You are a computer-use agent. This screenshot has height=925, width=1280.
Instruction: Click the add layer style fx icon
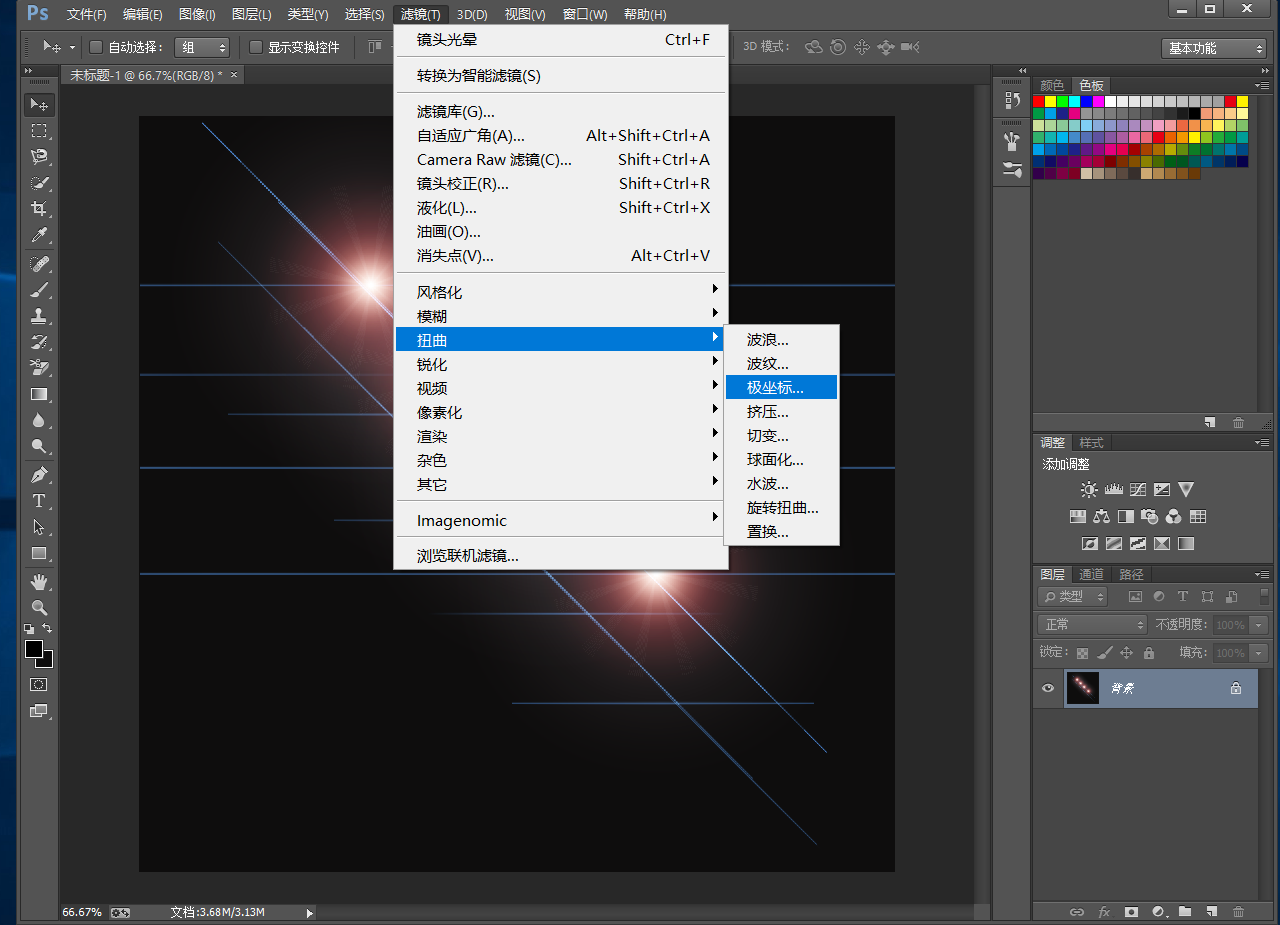click(x=1104, y=912)
